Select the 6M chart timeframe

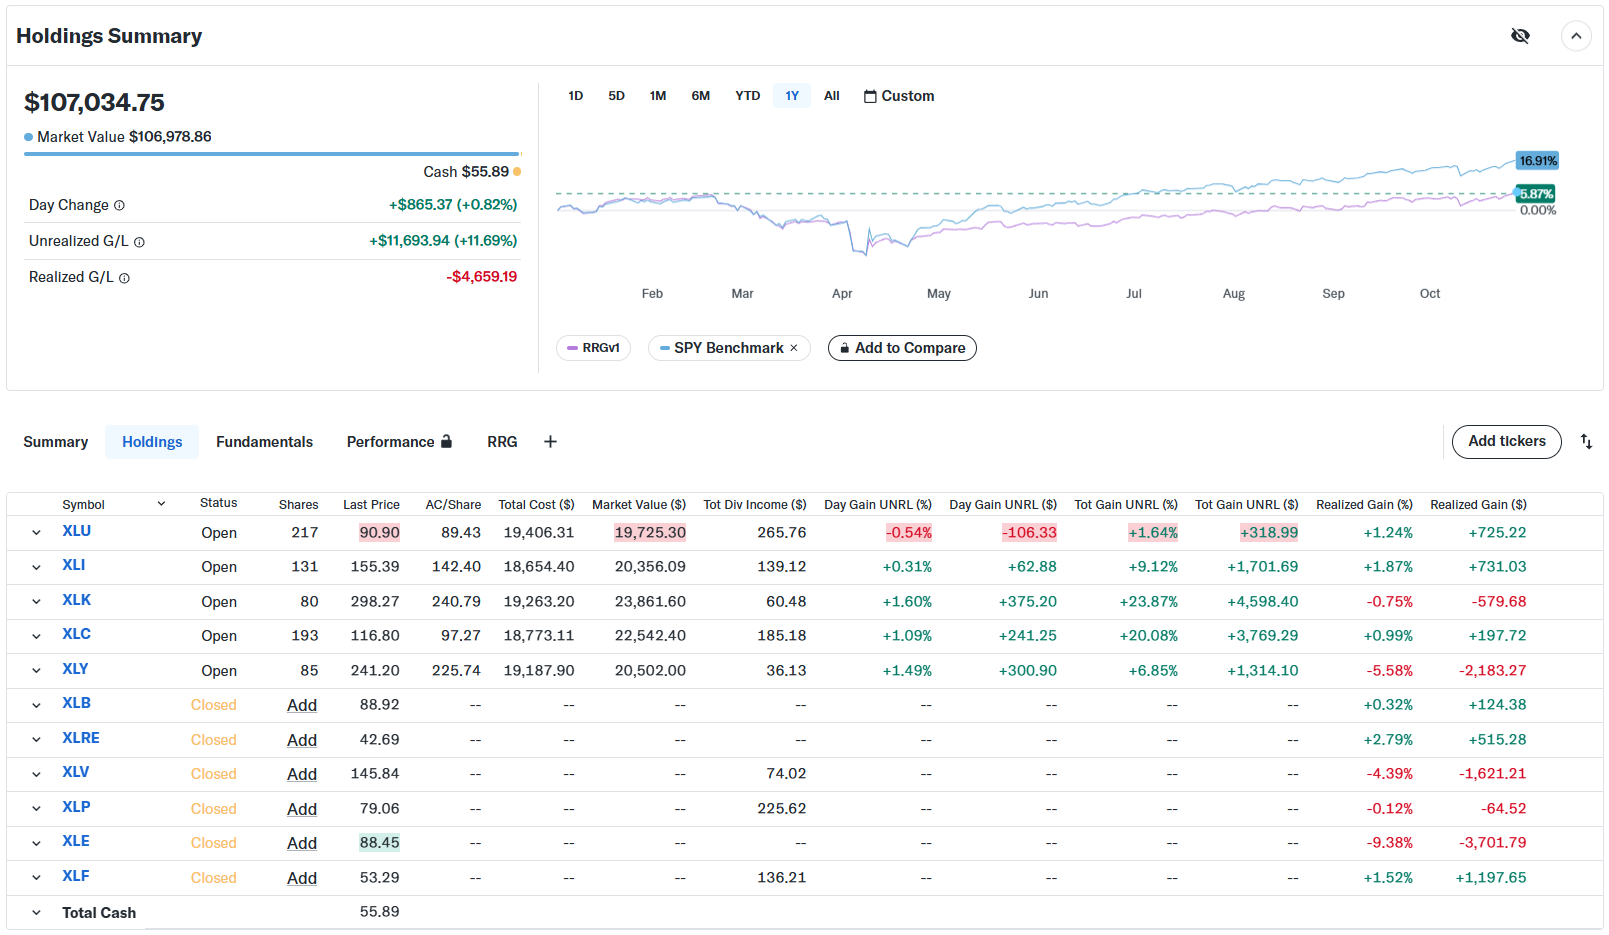[700, 96]
